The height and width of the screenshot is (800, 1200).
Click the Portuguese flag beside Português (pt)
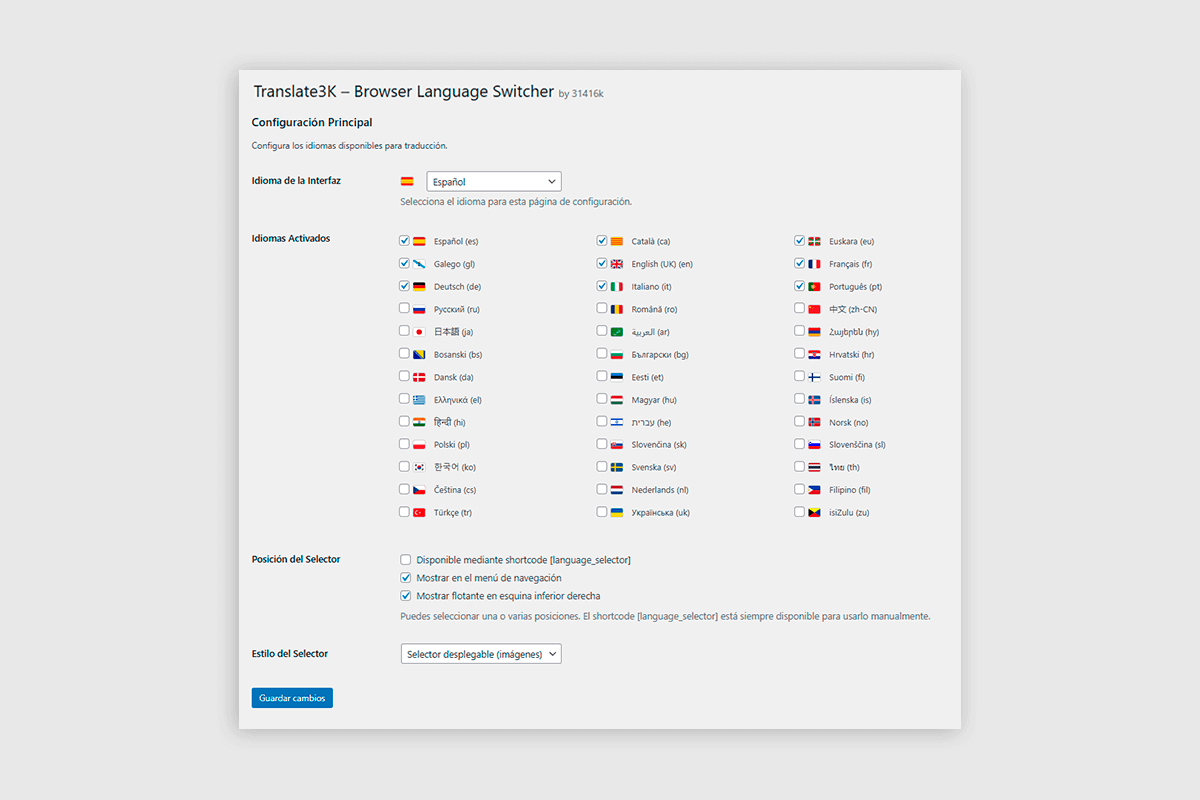[814, 286]
